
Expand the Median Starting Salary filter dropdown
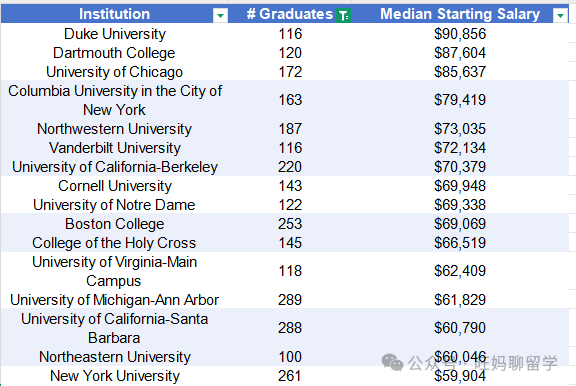coord(560,15)
